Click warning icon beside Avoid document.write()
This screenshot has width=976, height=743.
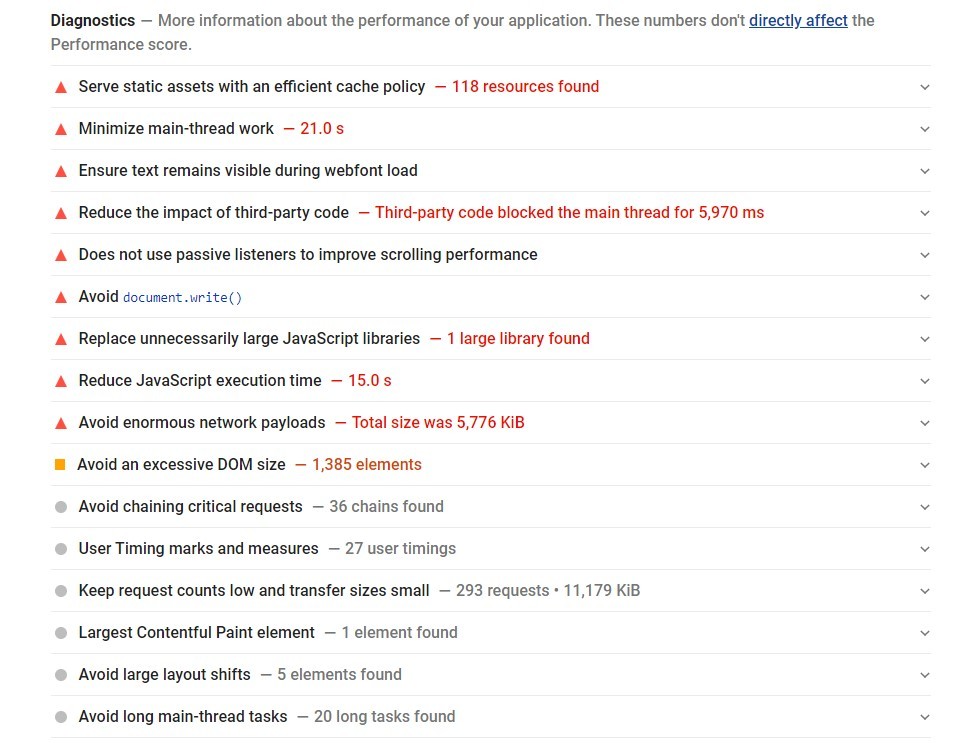[x=61, y=297]
